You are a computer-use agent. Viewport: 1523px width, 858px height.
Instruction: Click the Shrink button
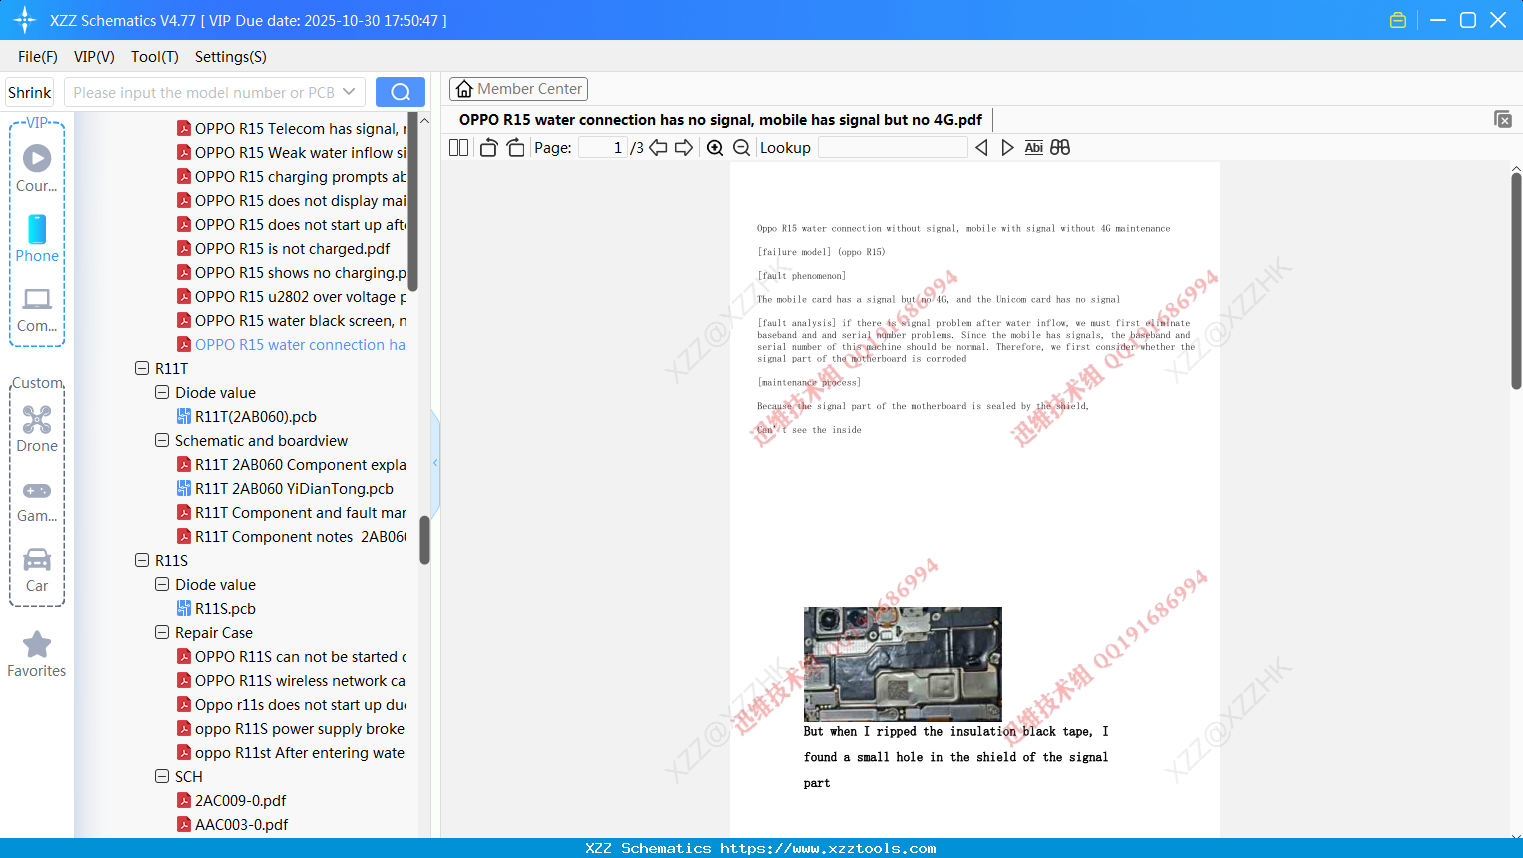point(30,92)
